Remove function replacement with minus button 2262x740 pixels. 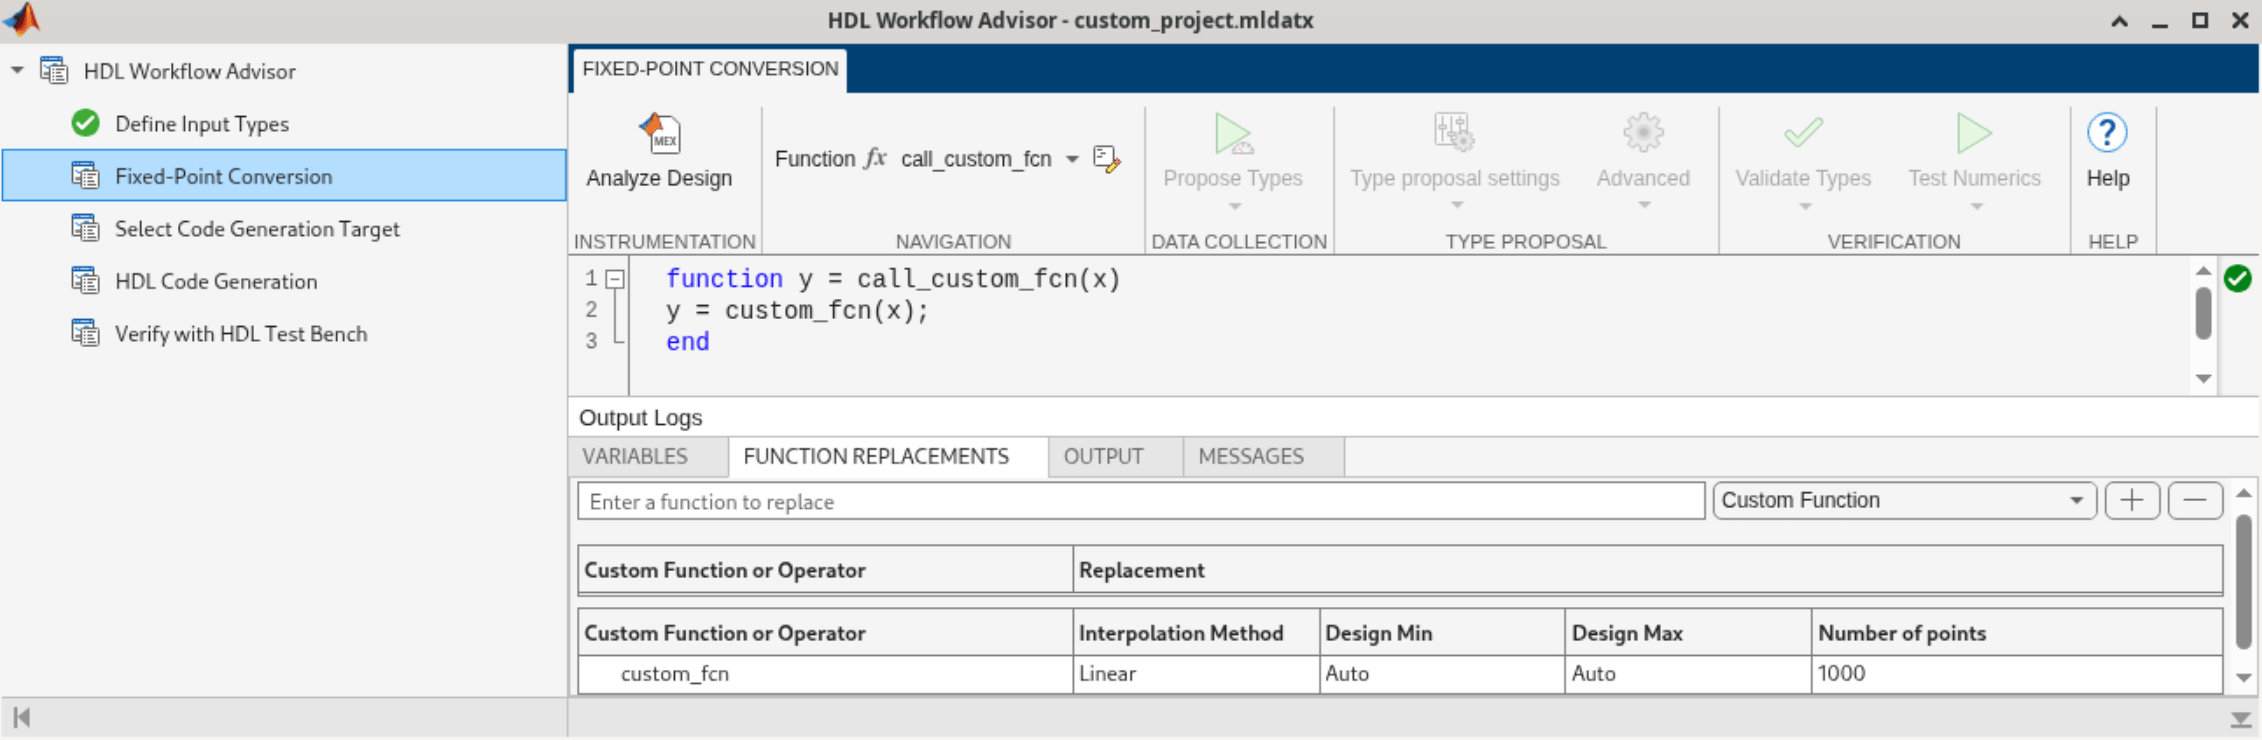[2195, 500]
